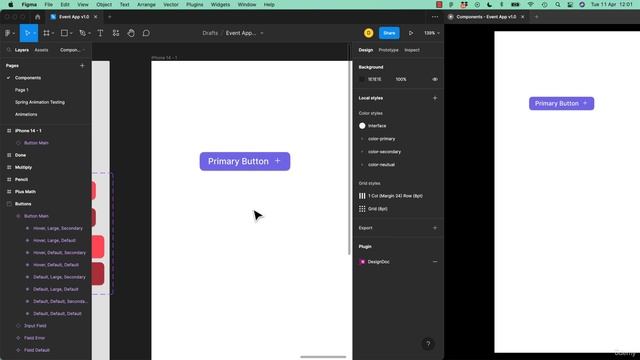Add a new local style
Screen dimensions: 640x360
(x=435, y=98)
